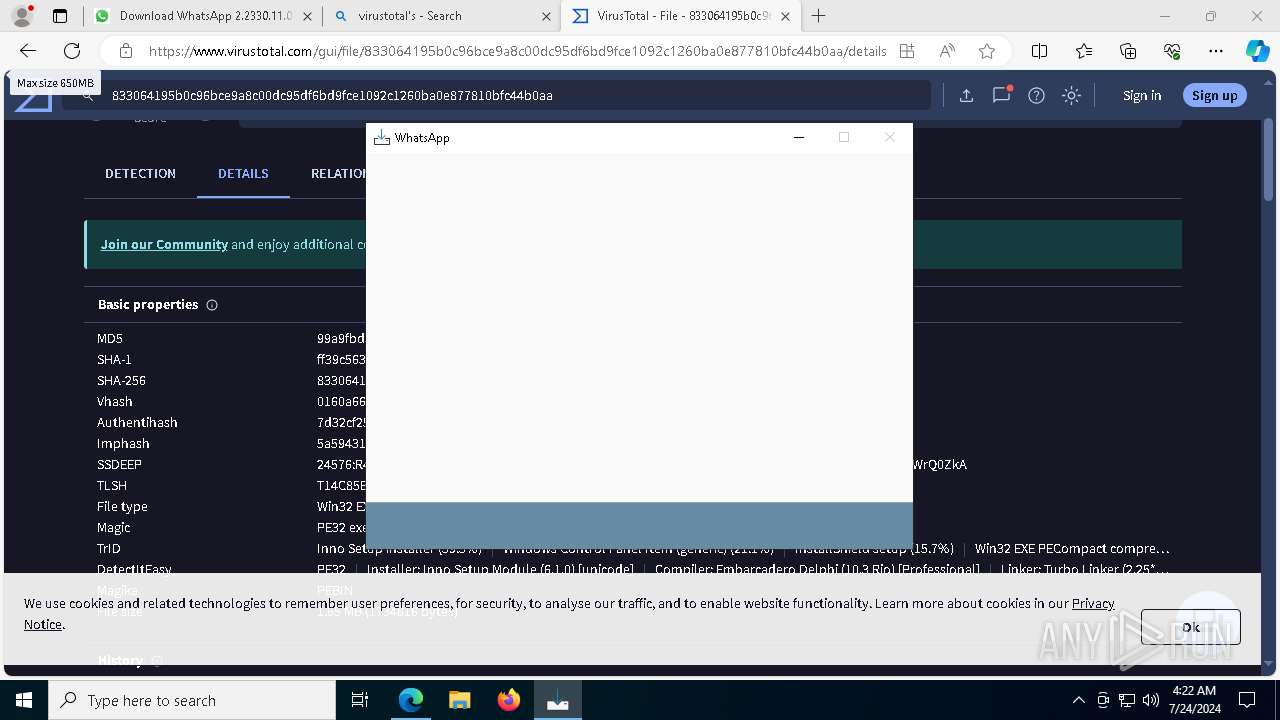Click the browser address bar URL

click(517, 51)
